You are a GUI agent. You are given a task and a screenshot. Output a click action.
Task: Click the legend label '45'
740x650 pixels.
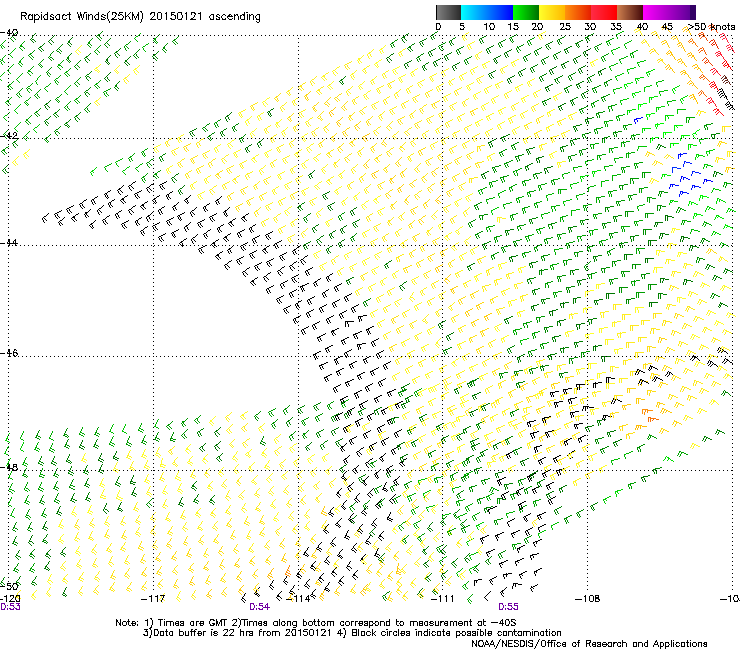pos(667,27)
